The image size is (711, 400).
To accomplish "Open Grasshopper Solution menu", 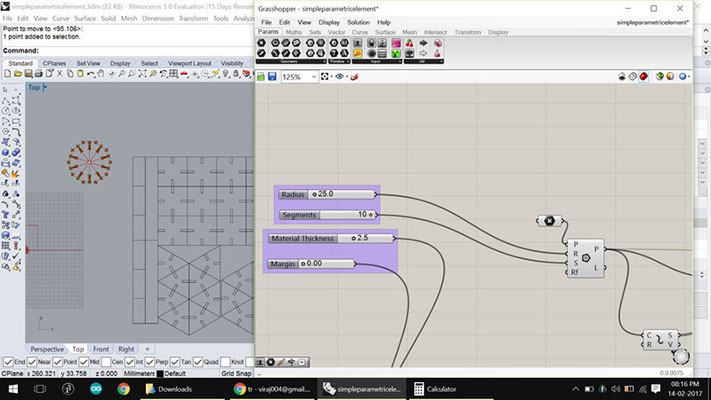I will point(358,22).
